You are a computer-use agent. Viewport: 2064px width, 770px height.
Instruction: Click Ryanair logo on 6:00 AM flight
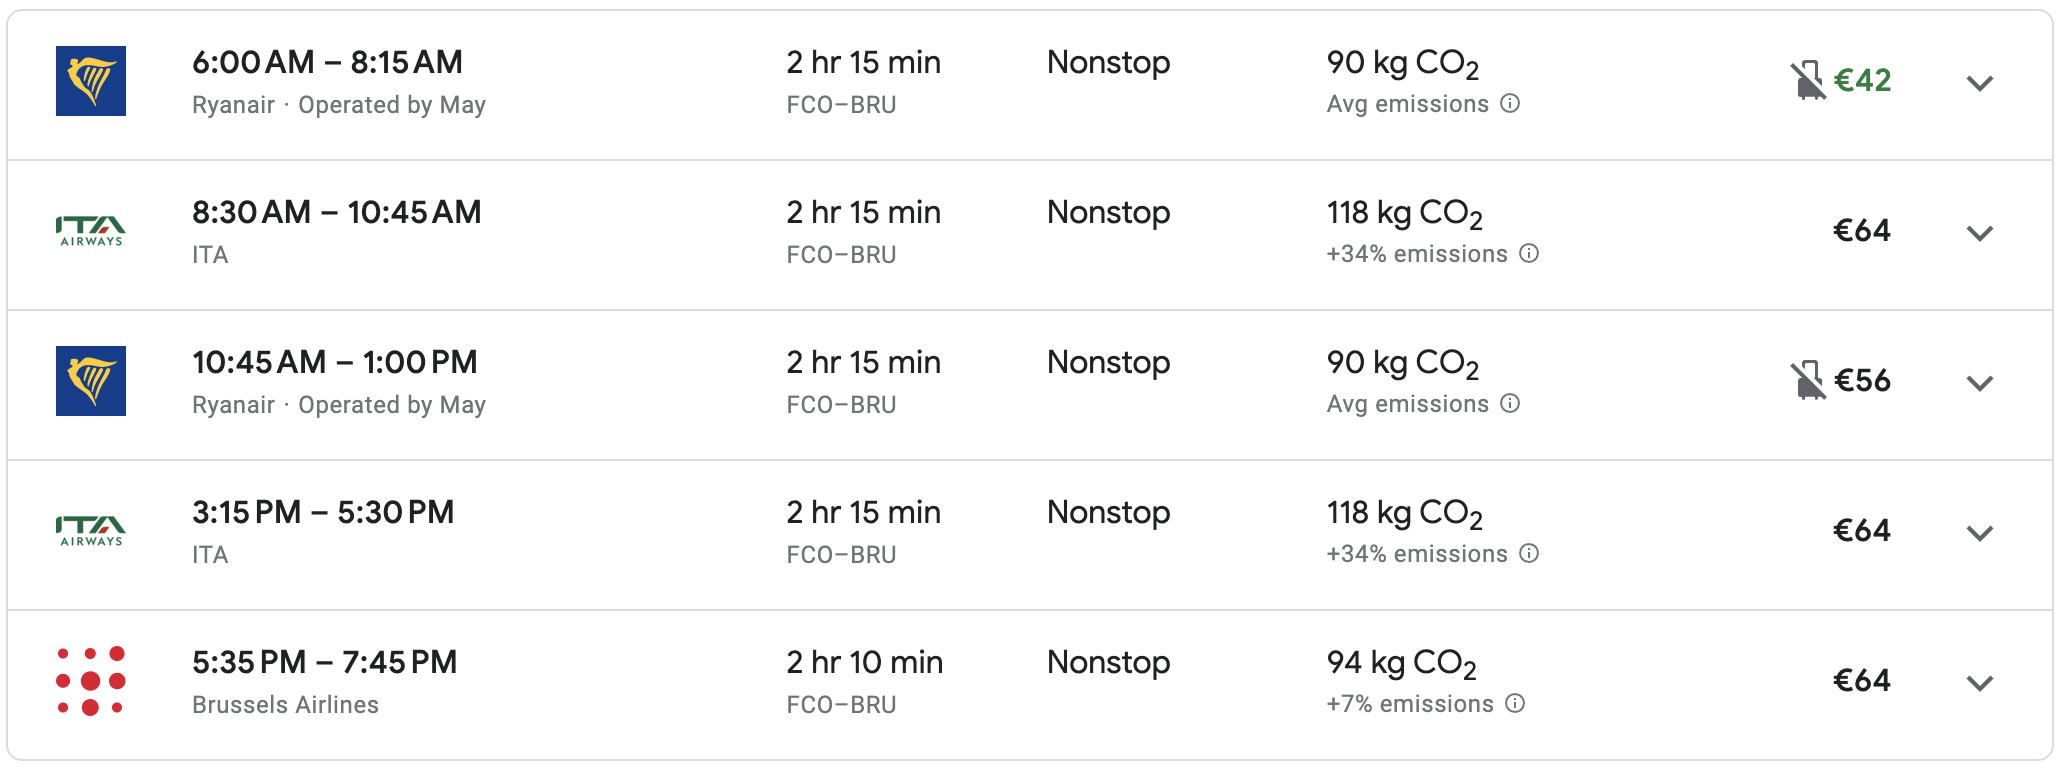91,81
